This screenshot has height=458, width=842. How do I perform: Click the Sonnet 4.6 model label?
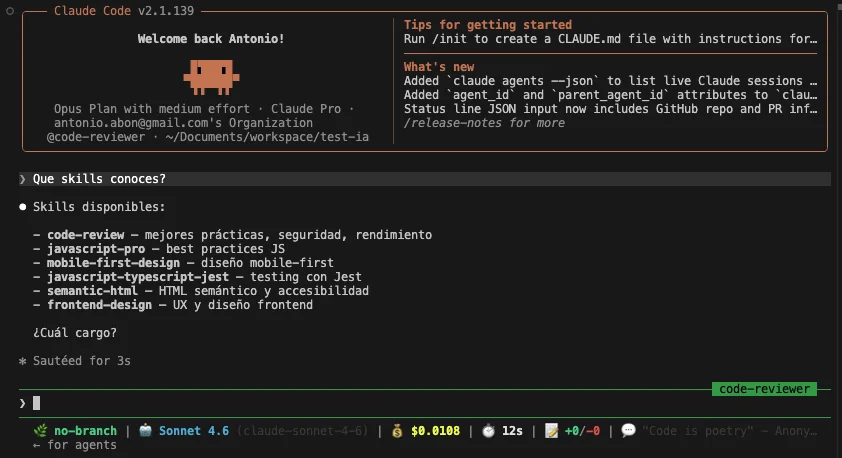[194, 431]
